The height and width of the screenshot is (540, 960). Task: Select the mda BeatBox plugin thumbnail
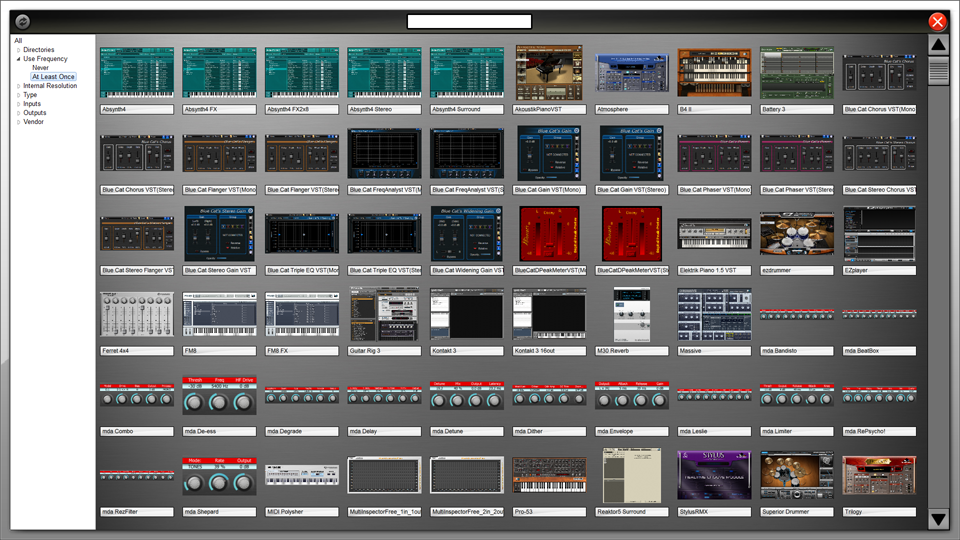click(879, 315)
